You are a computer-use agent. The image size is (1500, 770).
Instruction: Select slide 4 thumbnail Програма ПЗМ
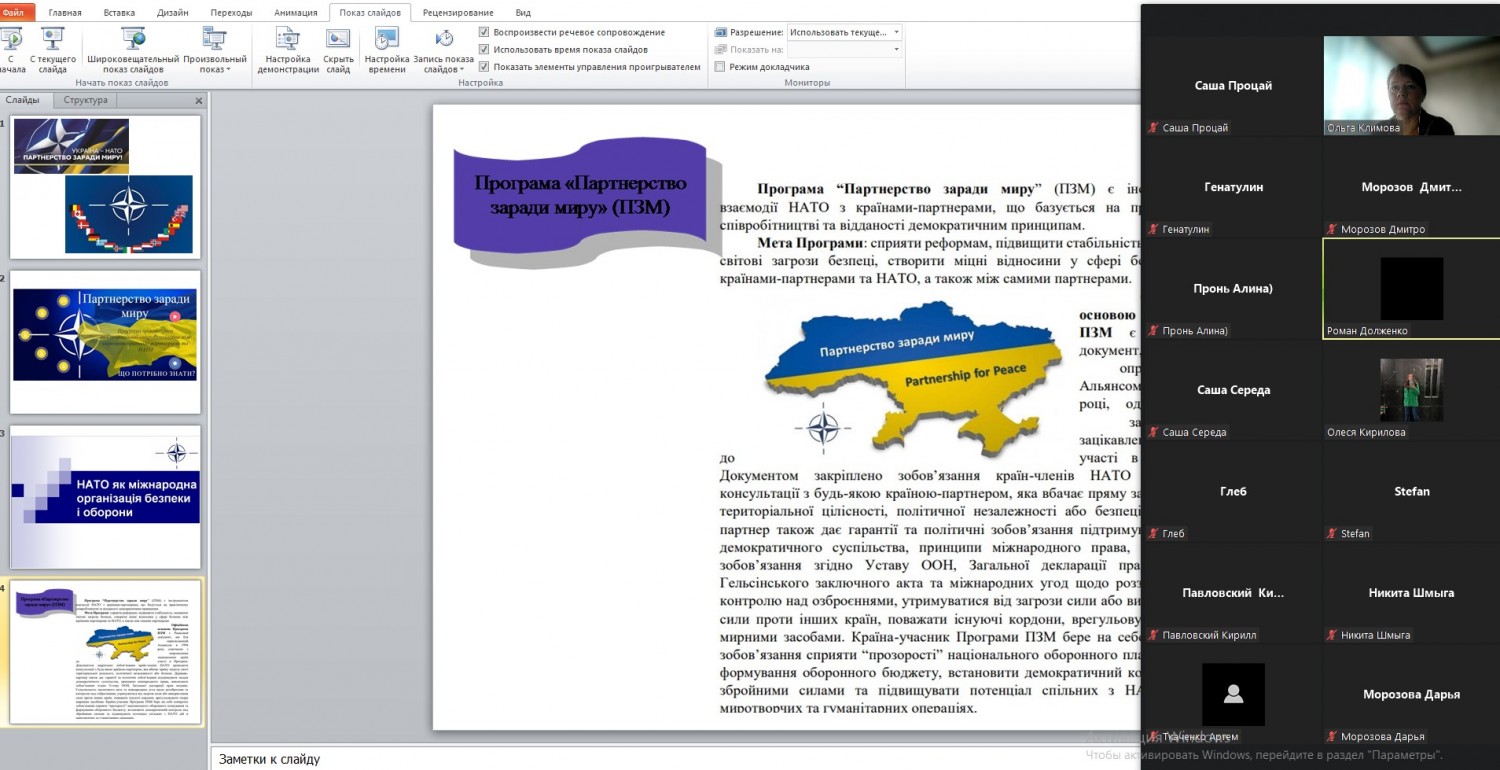click(105, 652)
